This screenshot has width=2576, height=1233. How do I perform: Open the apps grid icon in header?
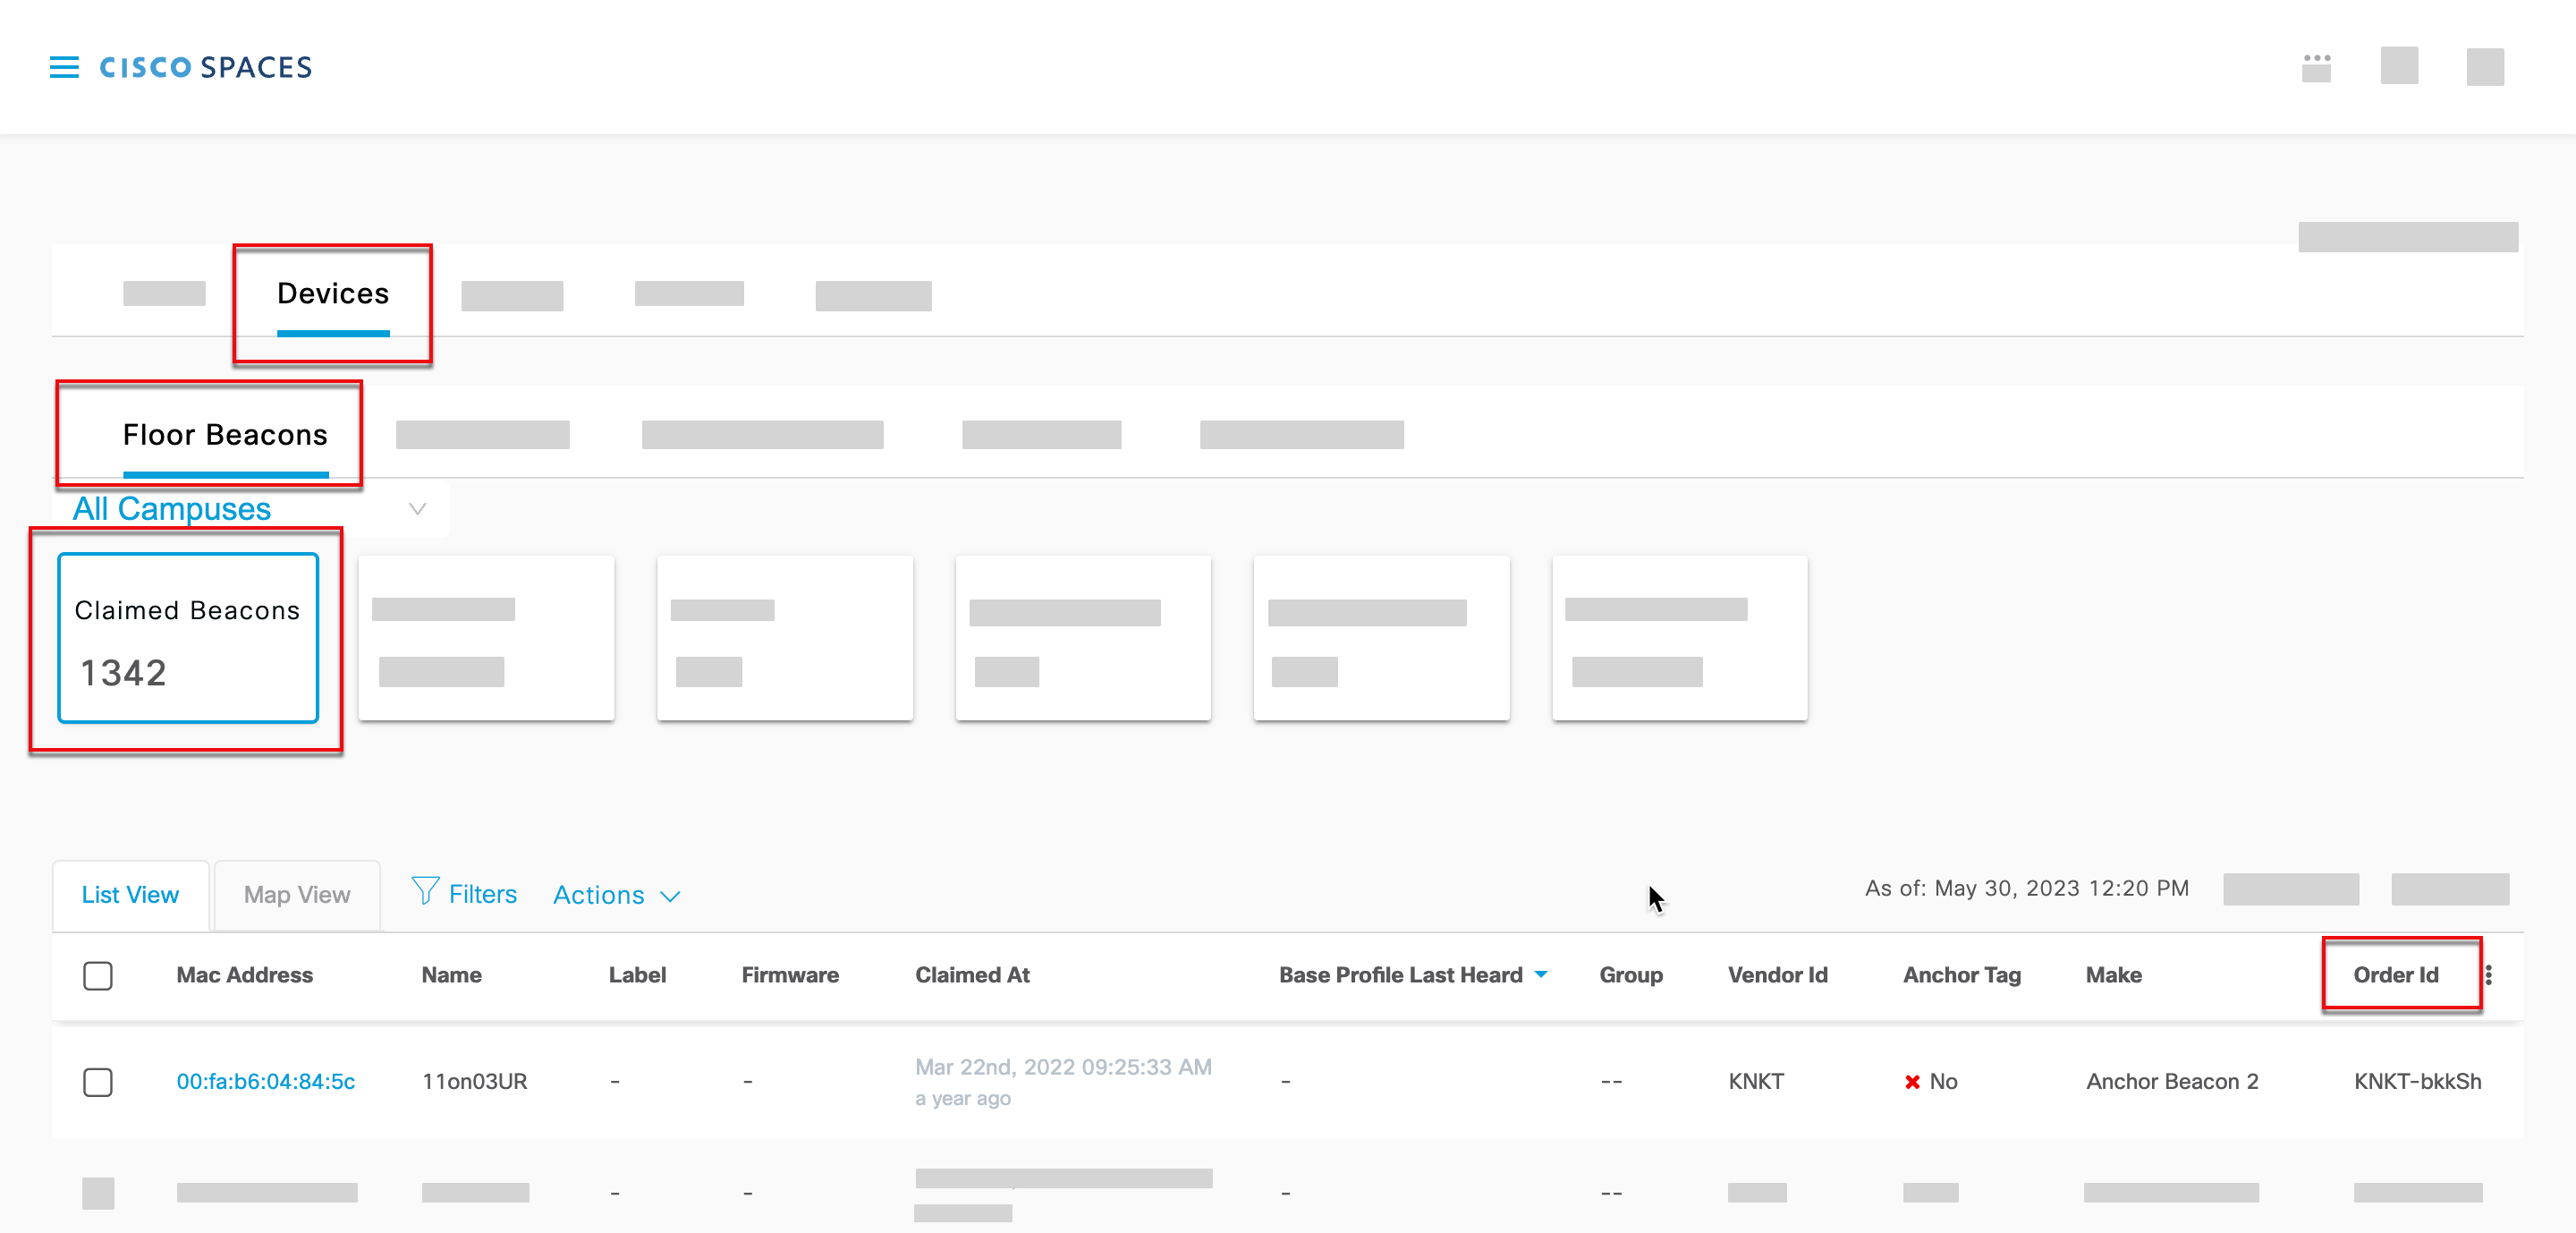tap(2315, 67)
